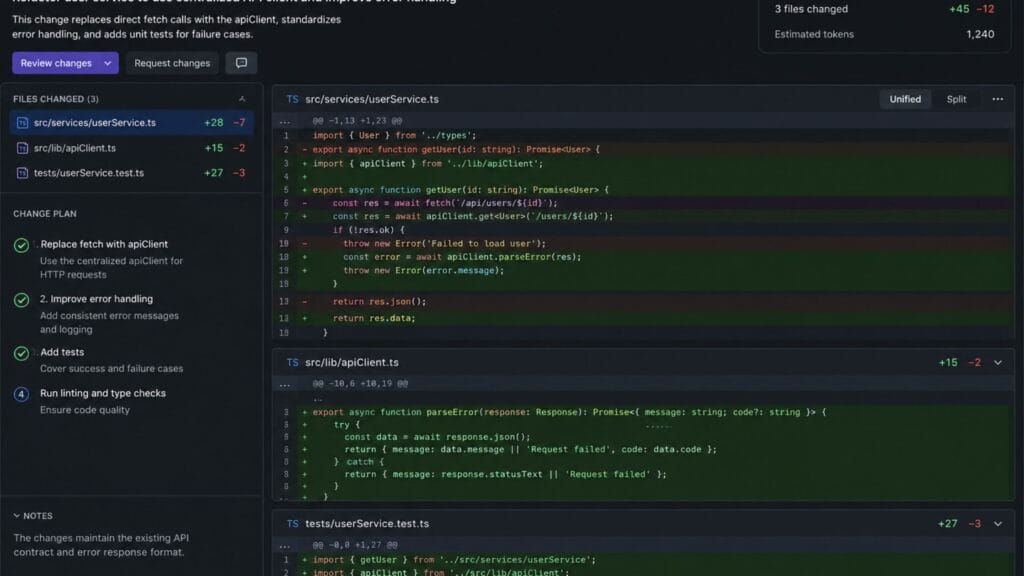Image resolution: width=1024 pixels, height=576 pixels.
Task: Select src/lib/apiClient.ts in file list
Action: [131, 148]
